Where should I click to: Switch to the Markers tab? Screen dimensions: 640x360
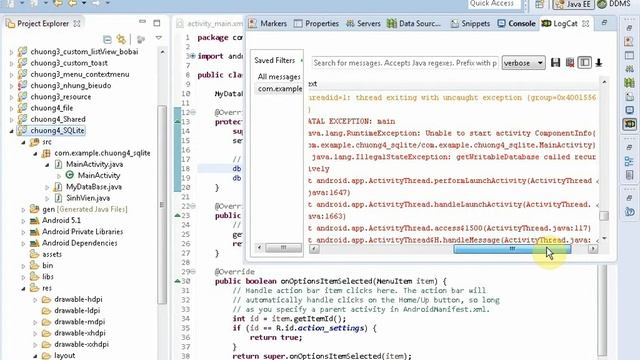tap(268, 24)
